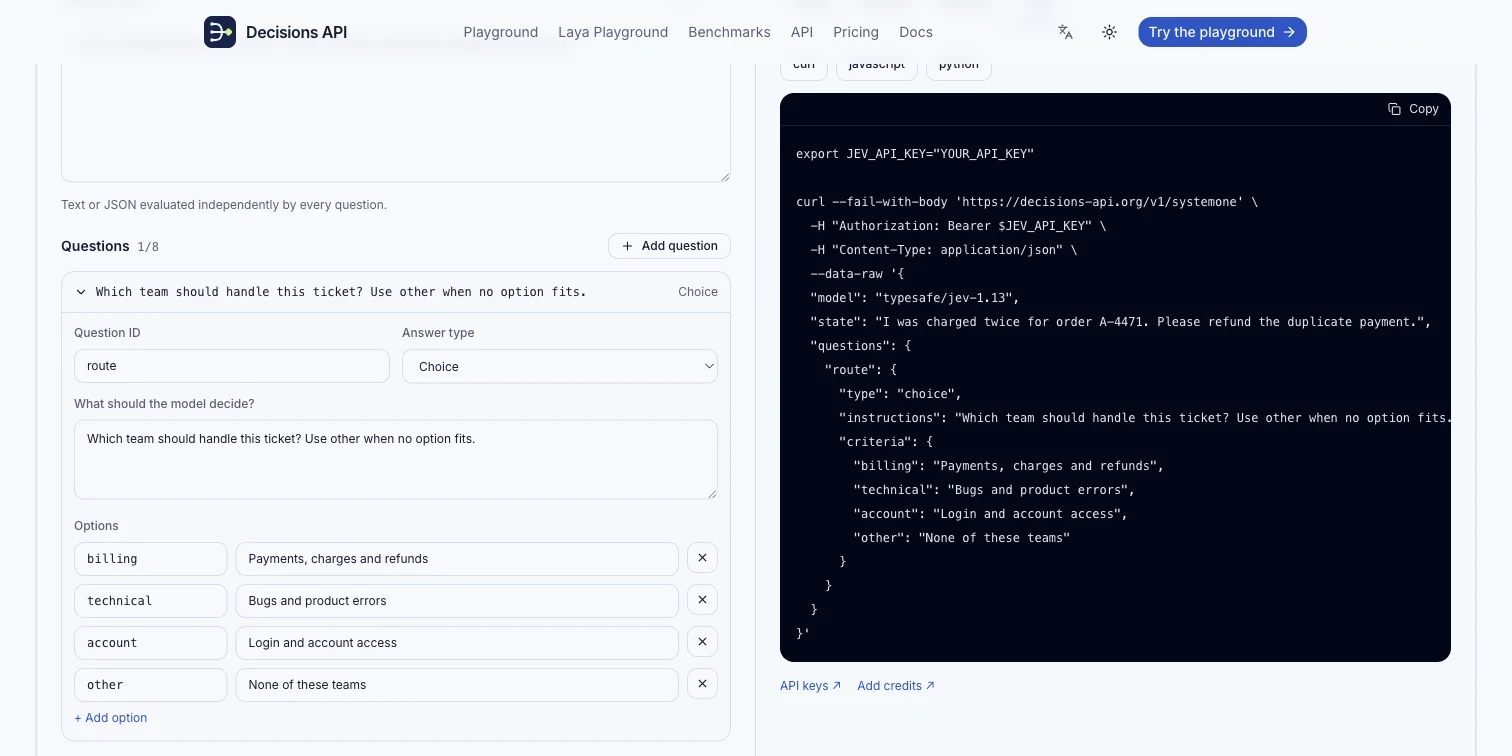Select API in the top navigation
This screenshot has height=756, width=1512.
(802, 32)
